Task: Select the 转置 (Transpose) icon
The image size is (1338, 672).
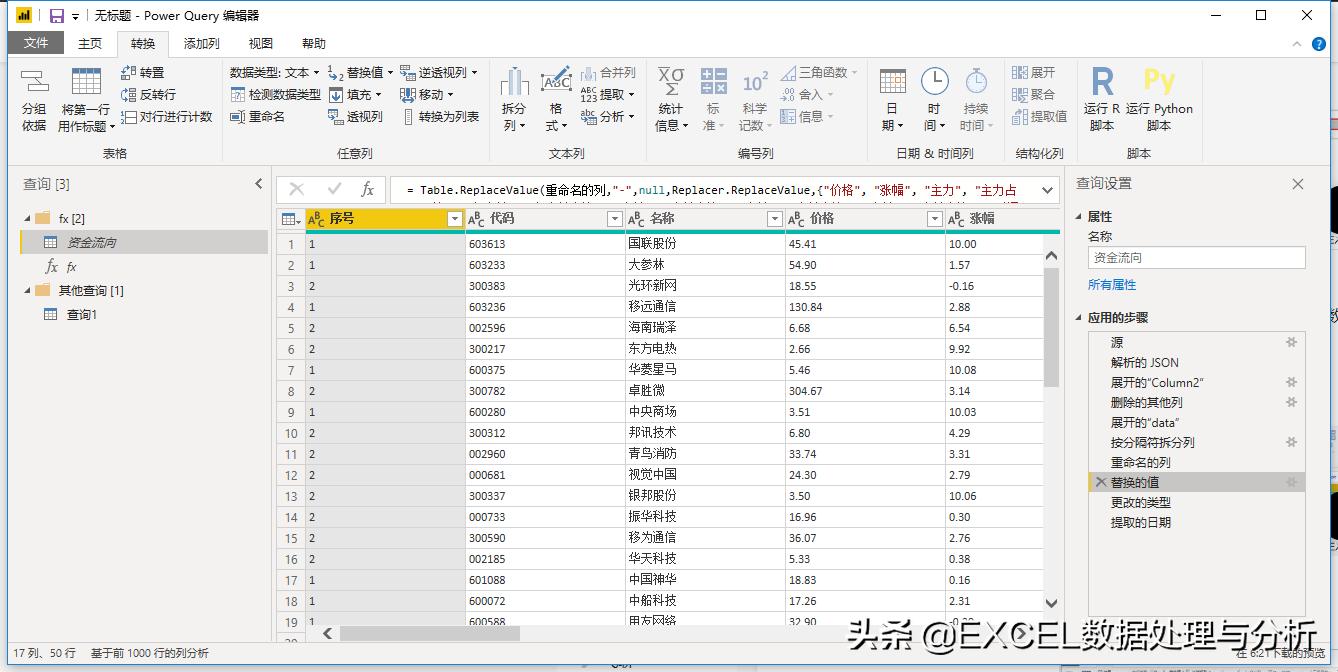Action: (x=130, y=73)
